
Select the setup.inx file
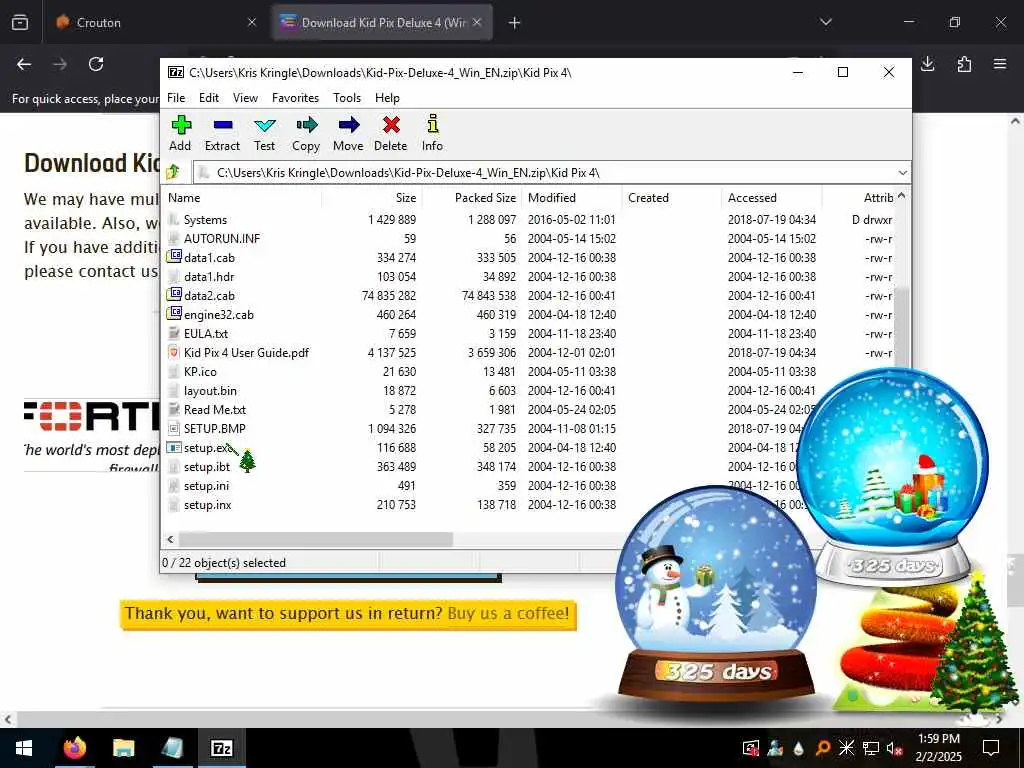tap(207, 504)
